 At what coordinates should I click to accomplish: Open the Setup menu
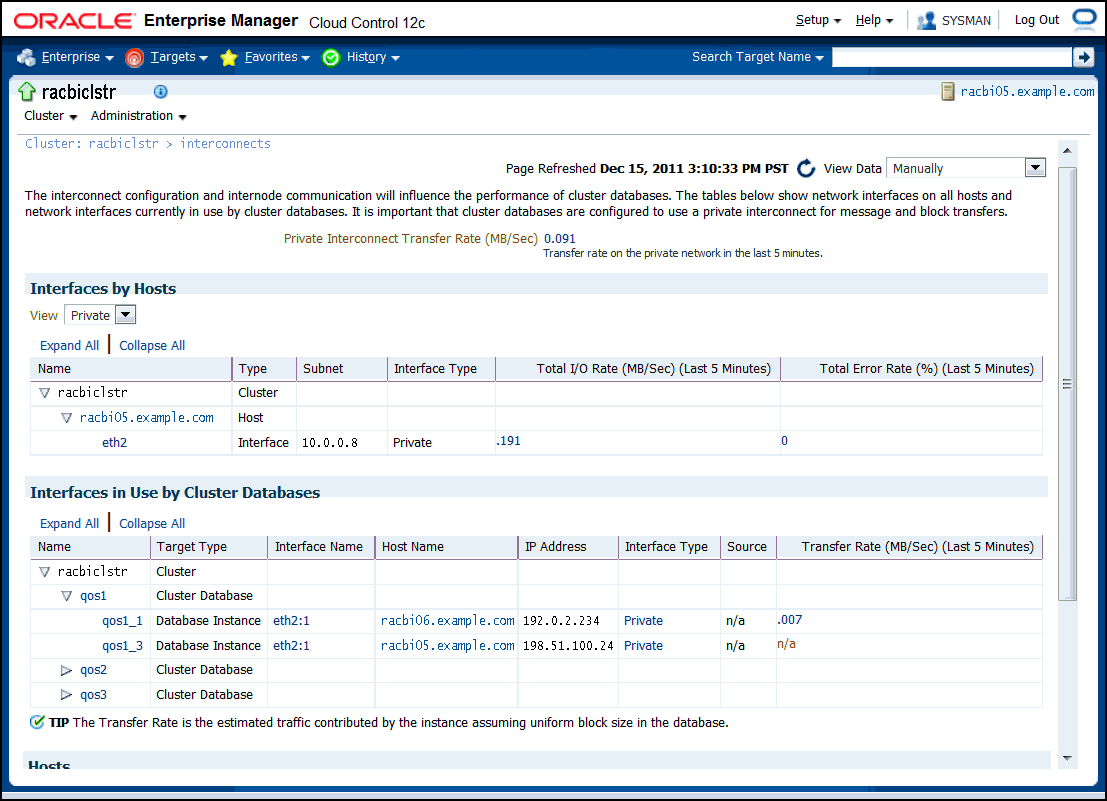[x=818, y=20]
